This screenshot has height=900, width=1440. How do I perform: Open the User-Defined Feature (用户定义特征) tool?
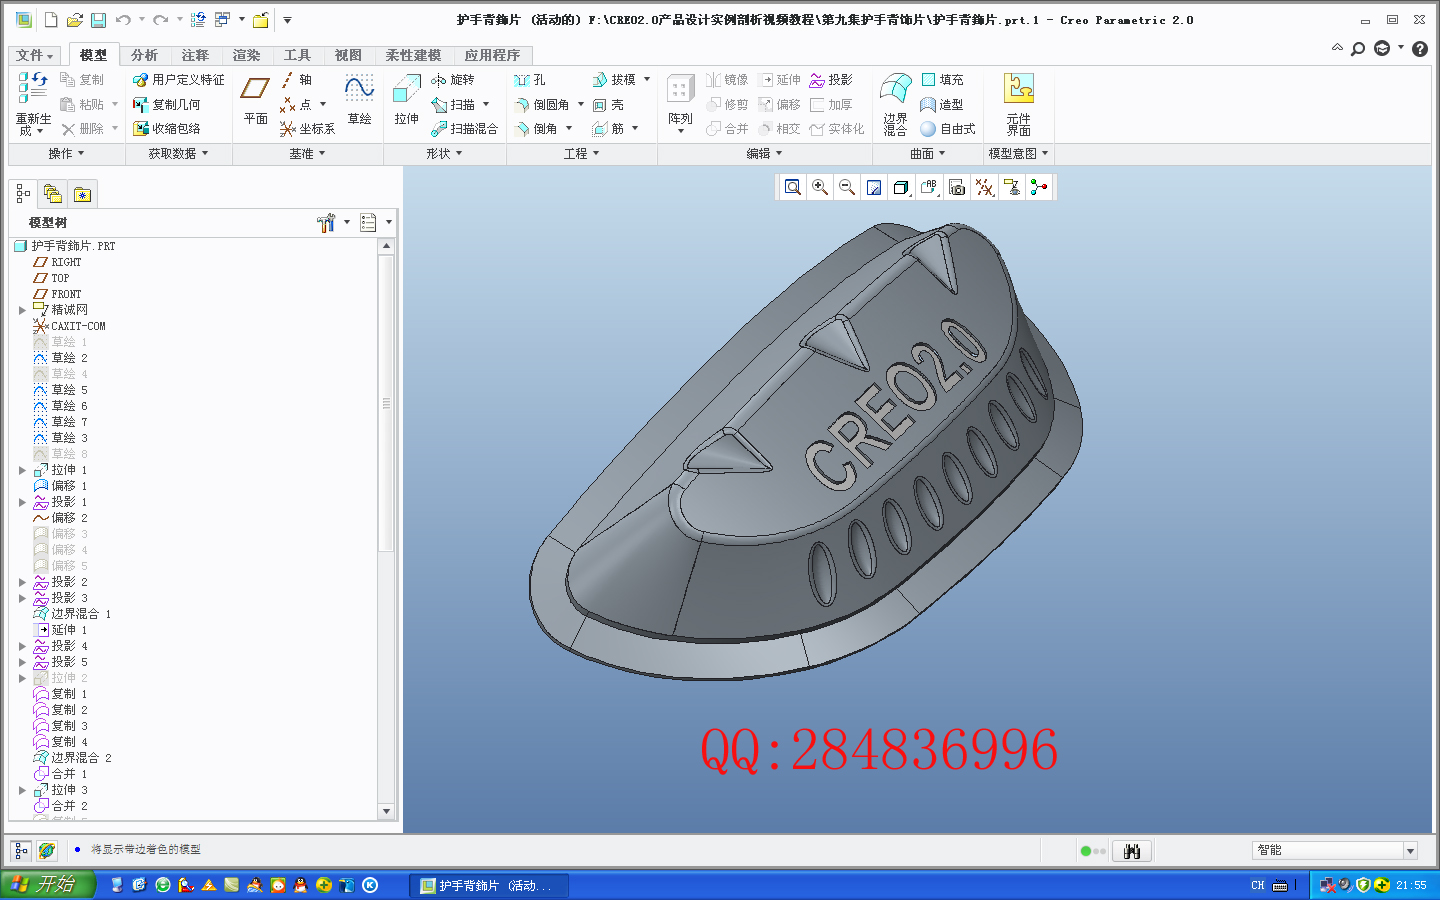click(x=179, y=80)
